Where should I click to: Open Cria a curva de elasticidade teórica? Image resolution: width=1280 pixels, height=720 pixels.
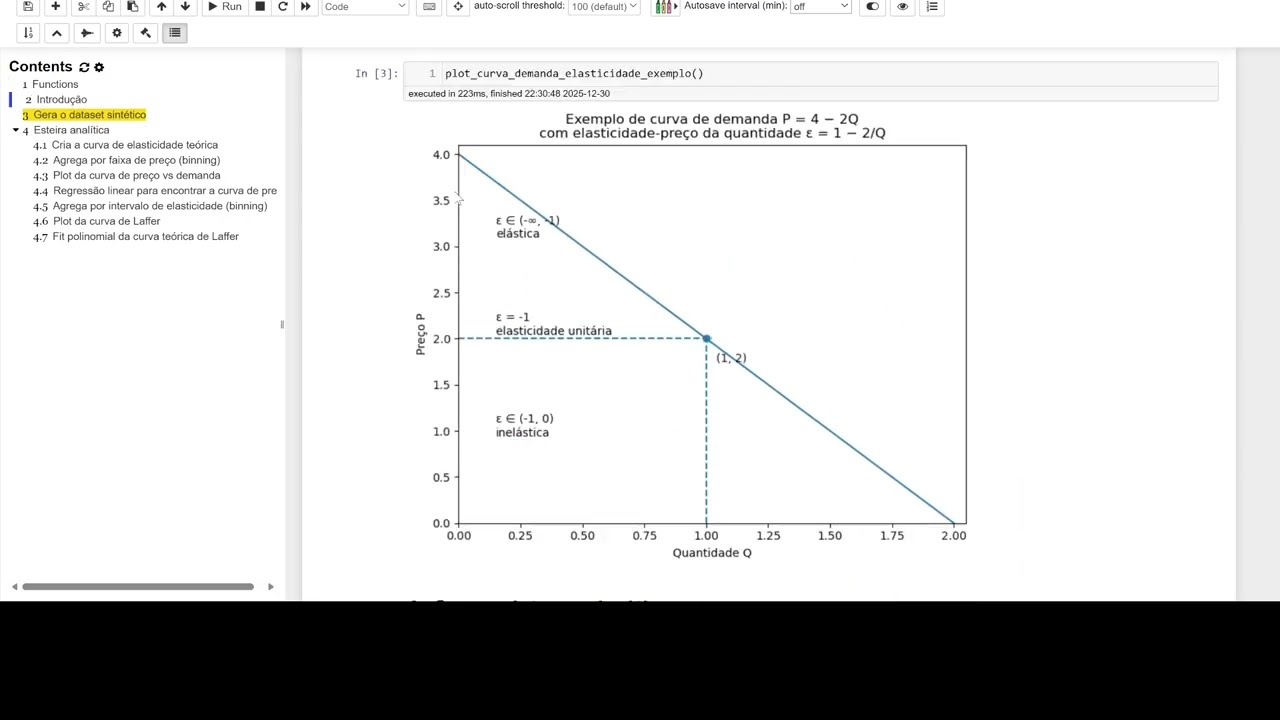[135, 145]
